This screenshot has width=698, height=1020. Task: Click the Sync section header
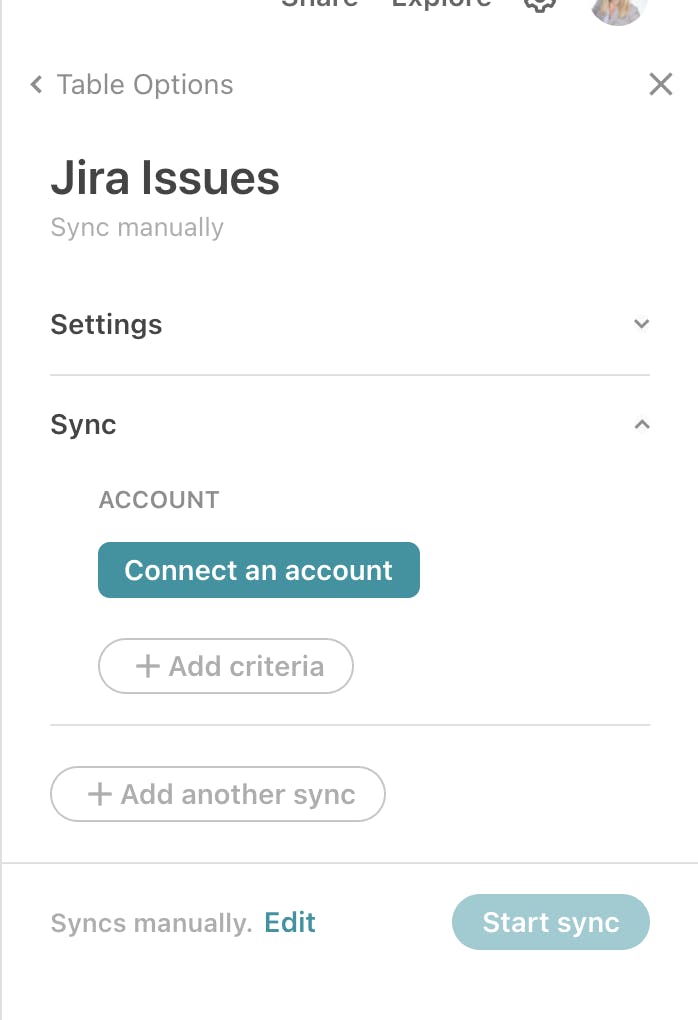[350, 424]
